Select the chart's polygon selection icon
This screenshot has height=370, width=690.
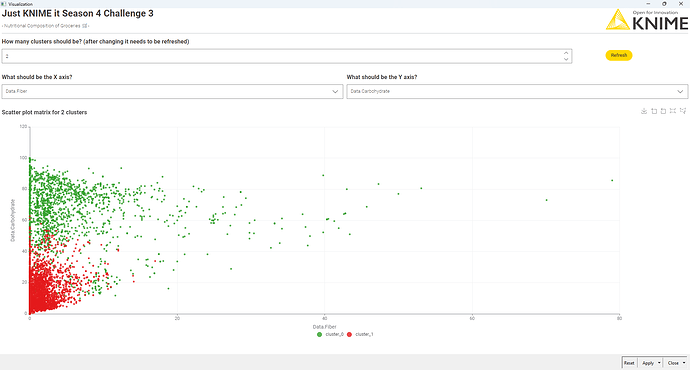(x=683, y=111)
